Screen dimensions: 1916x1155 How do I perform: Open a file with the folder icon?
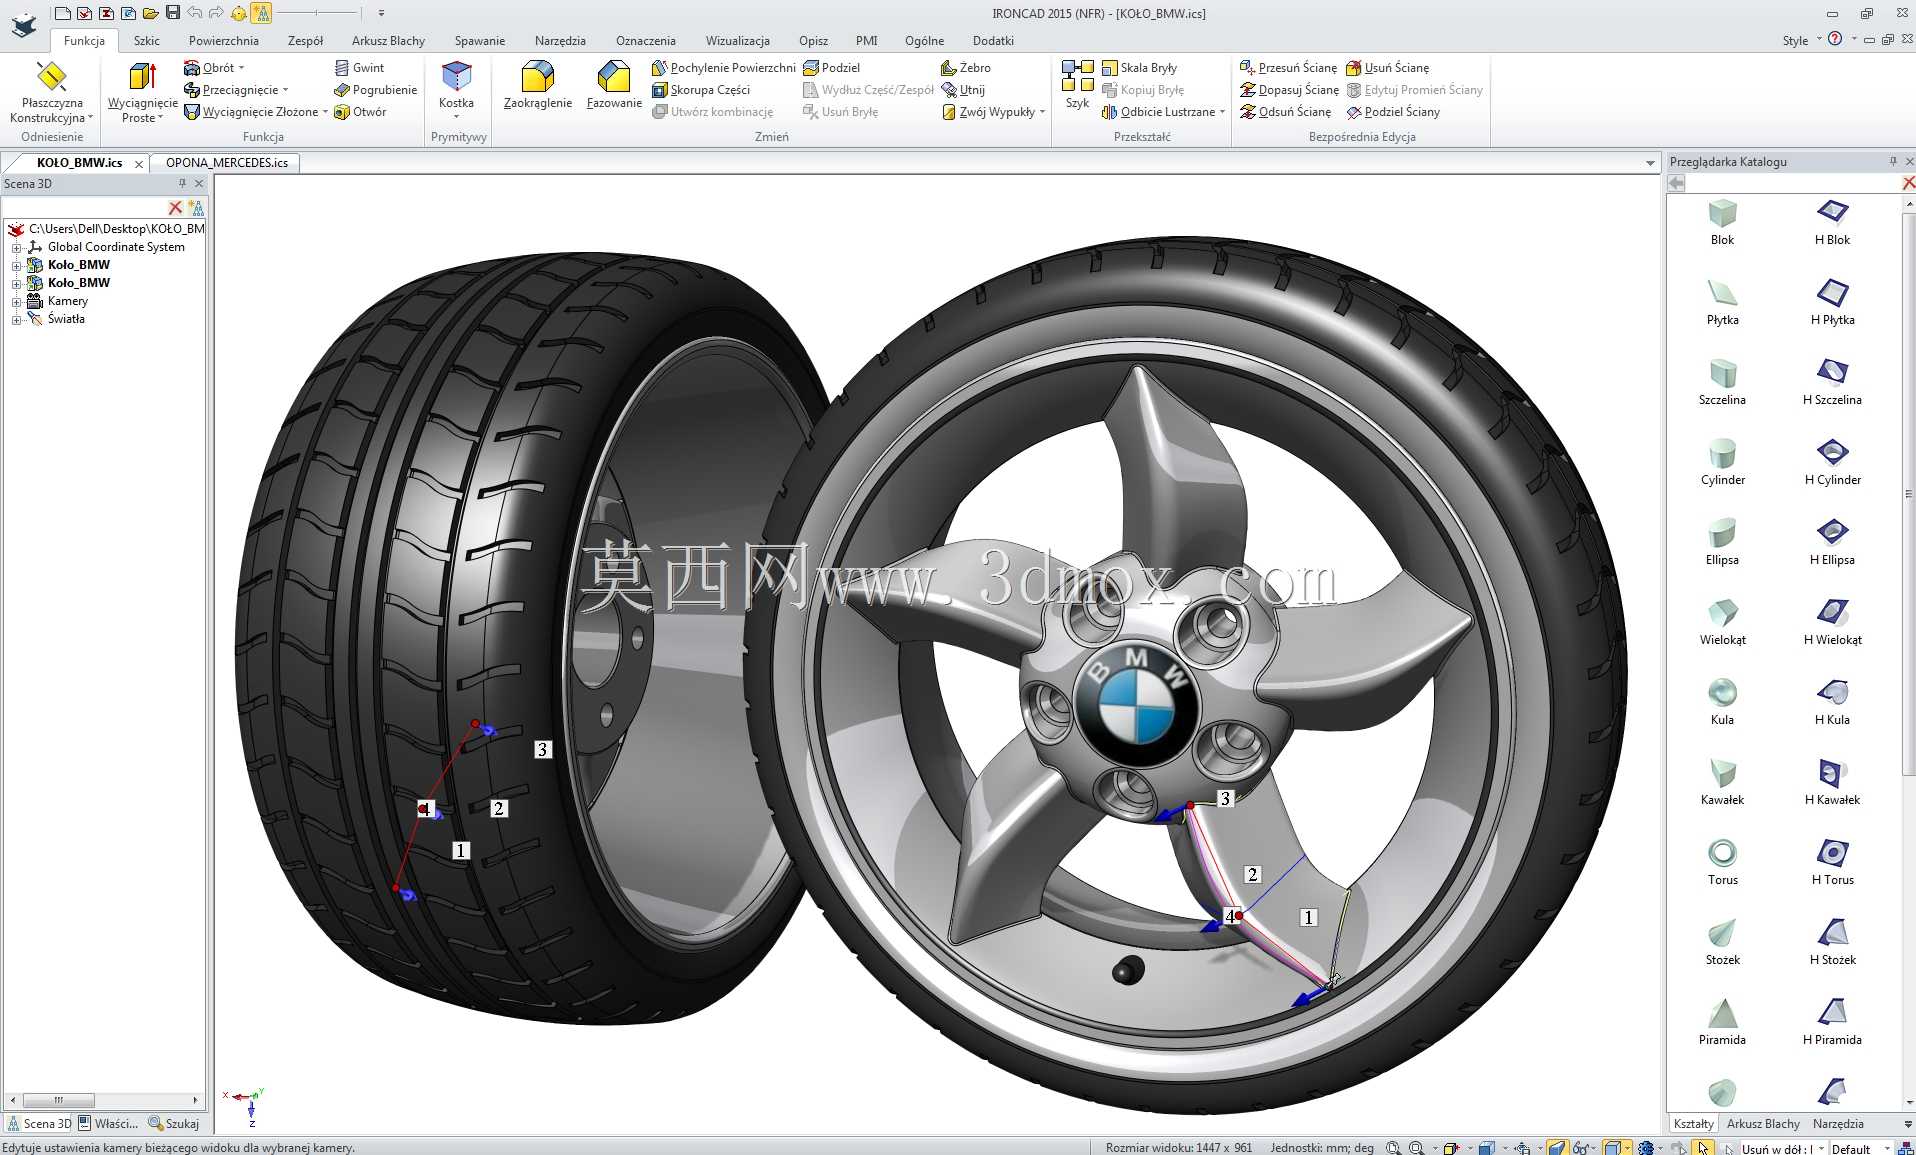point(151,13)
